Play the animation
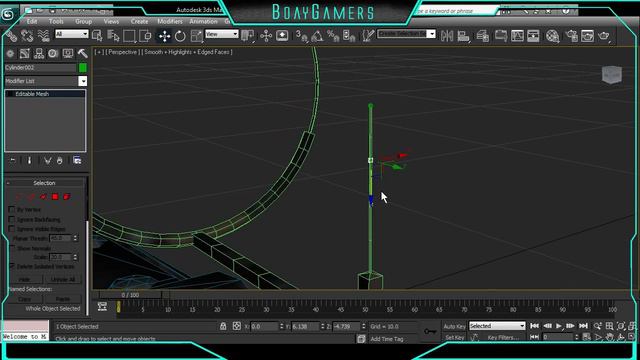 (x=558, y=326)
